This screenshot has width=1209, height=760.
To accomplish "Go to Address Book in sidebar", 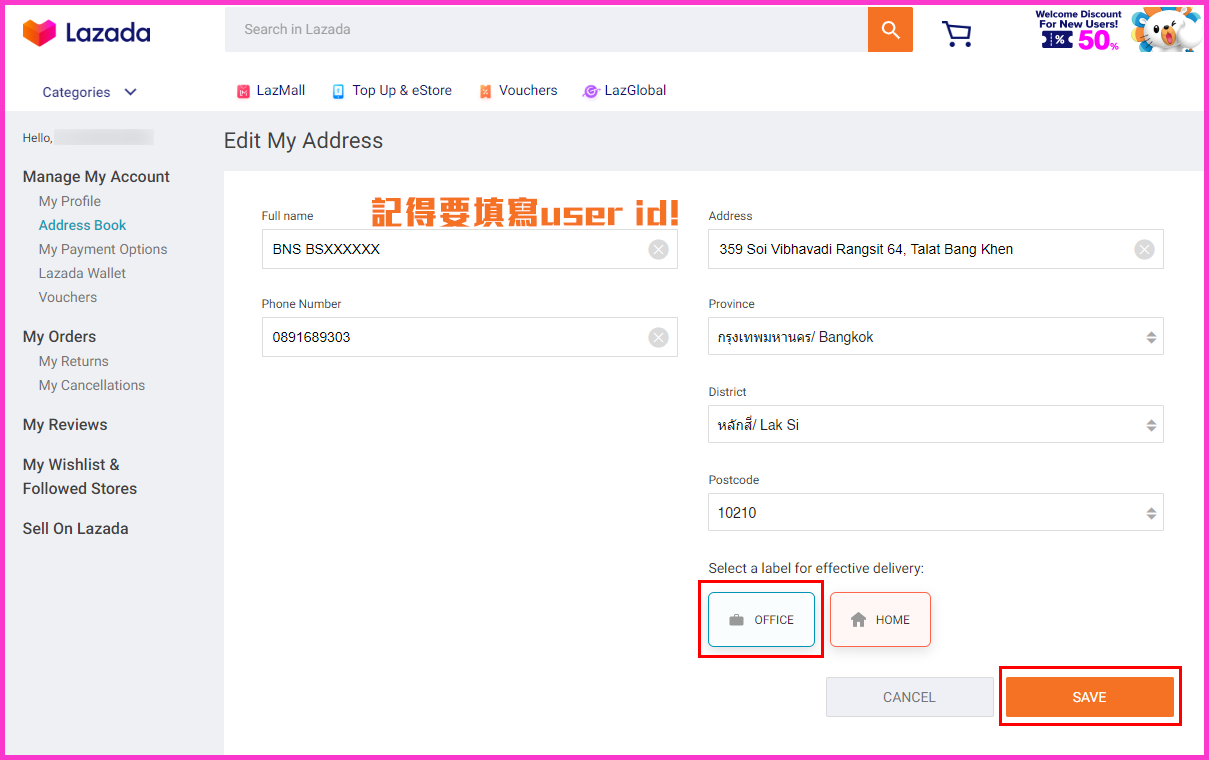I will click(x=82, y=225).
